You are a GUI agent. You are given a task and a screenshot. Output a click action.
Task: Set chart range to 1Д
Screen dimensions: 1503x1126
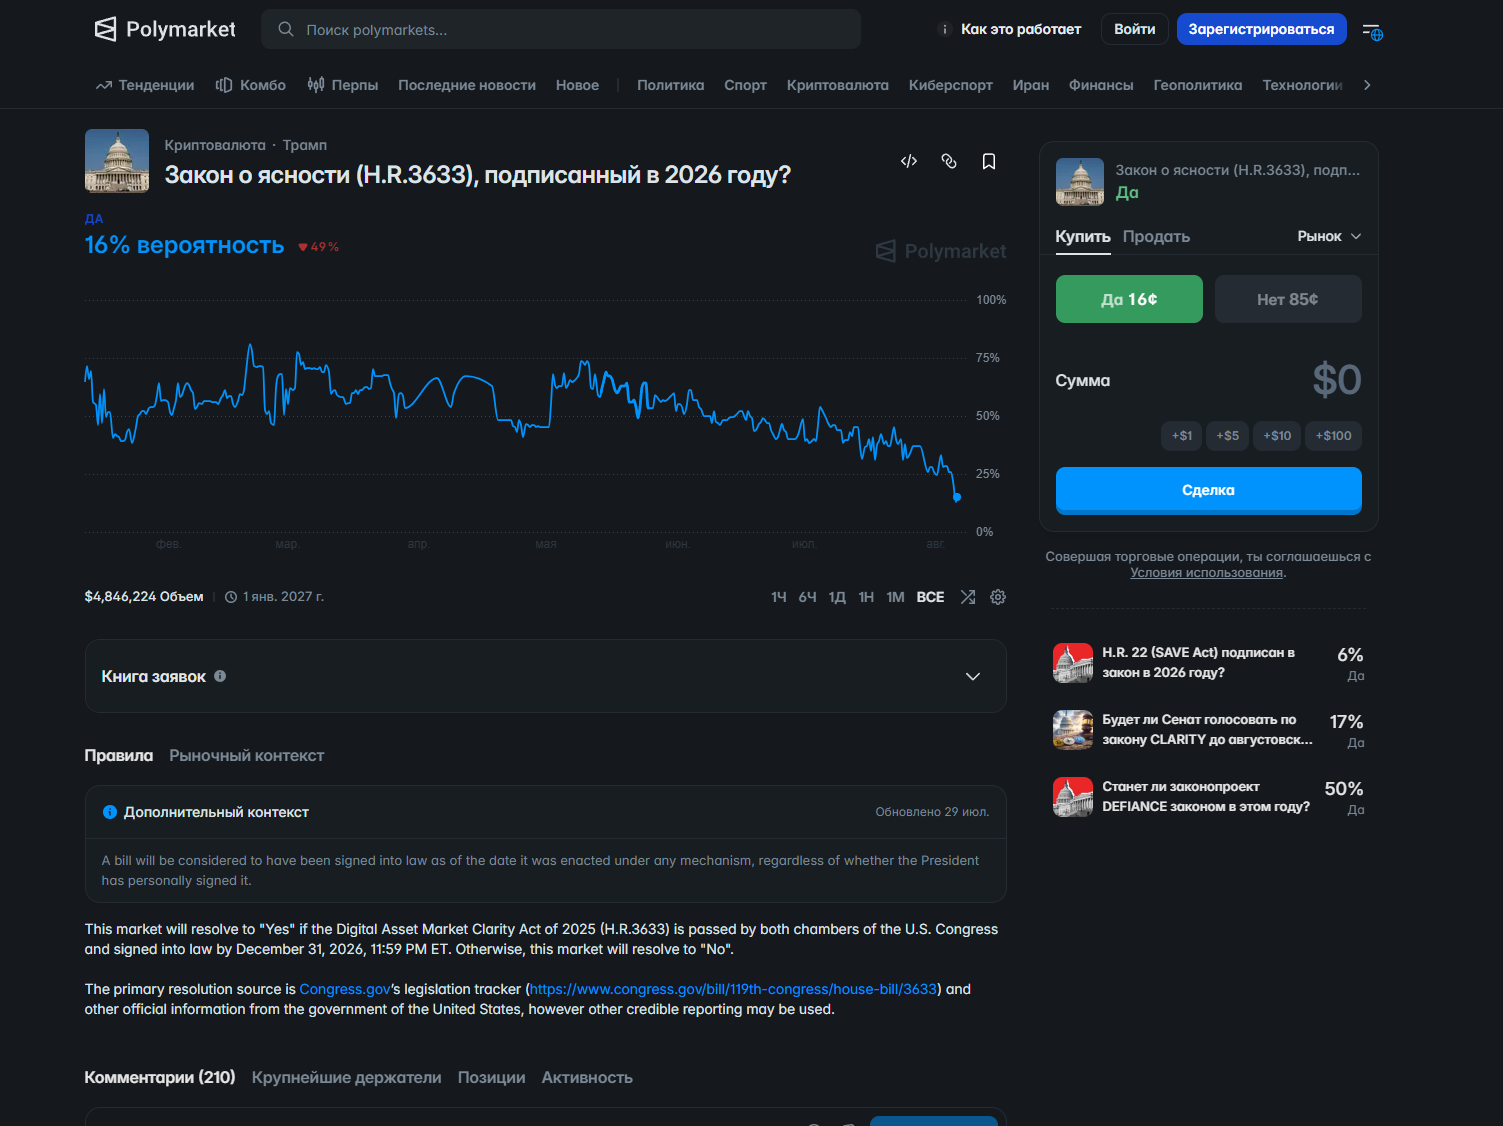[838, 597]
